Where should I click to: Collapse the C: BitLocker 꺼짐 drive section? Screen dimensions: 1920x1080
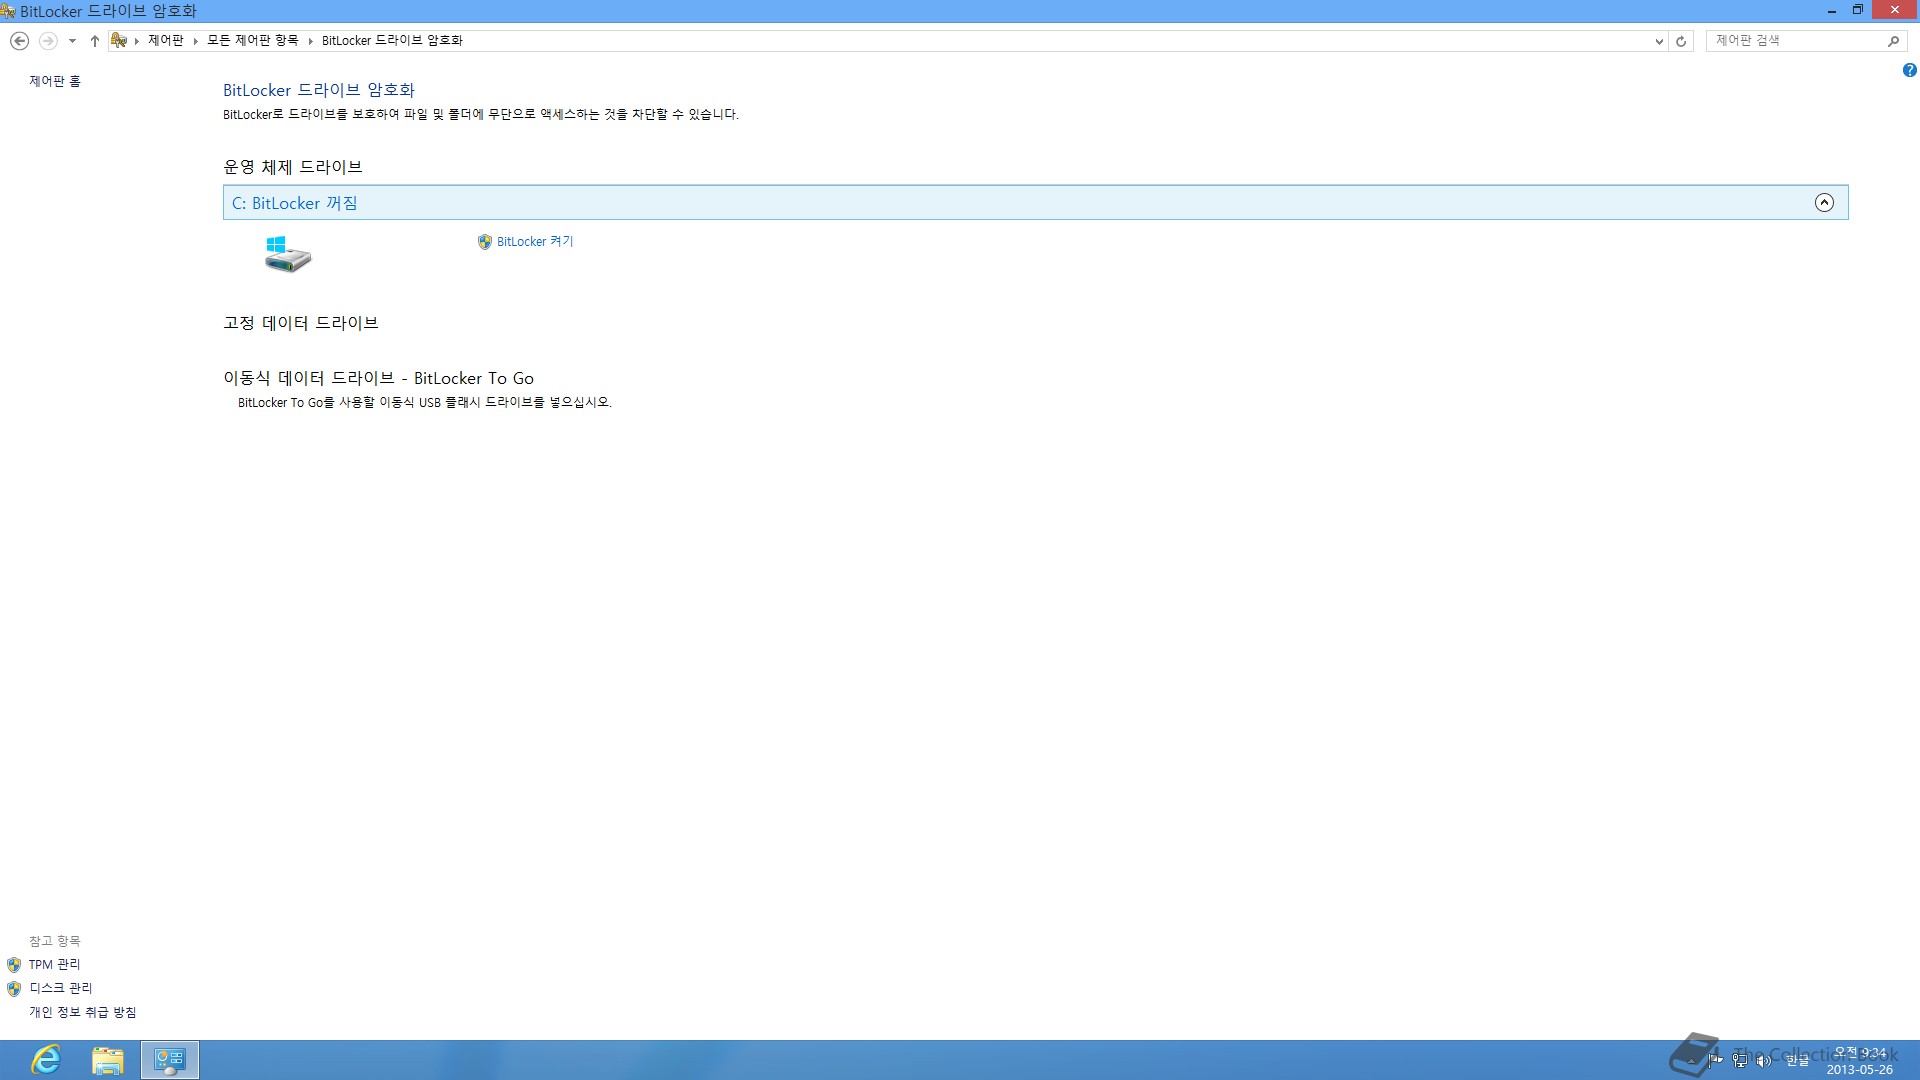(1824, 203)
